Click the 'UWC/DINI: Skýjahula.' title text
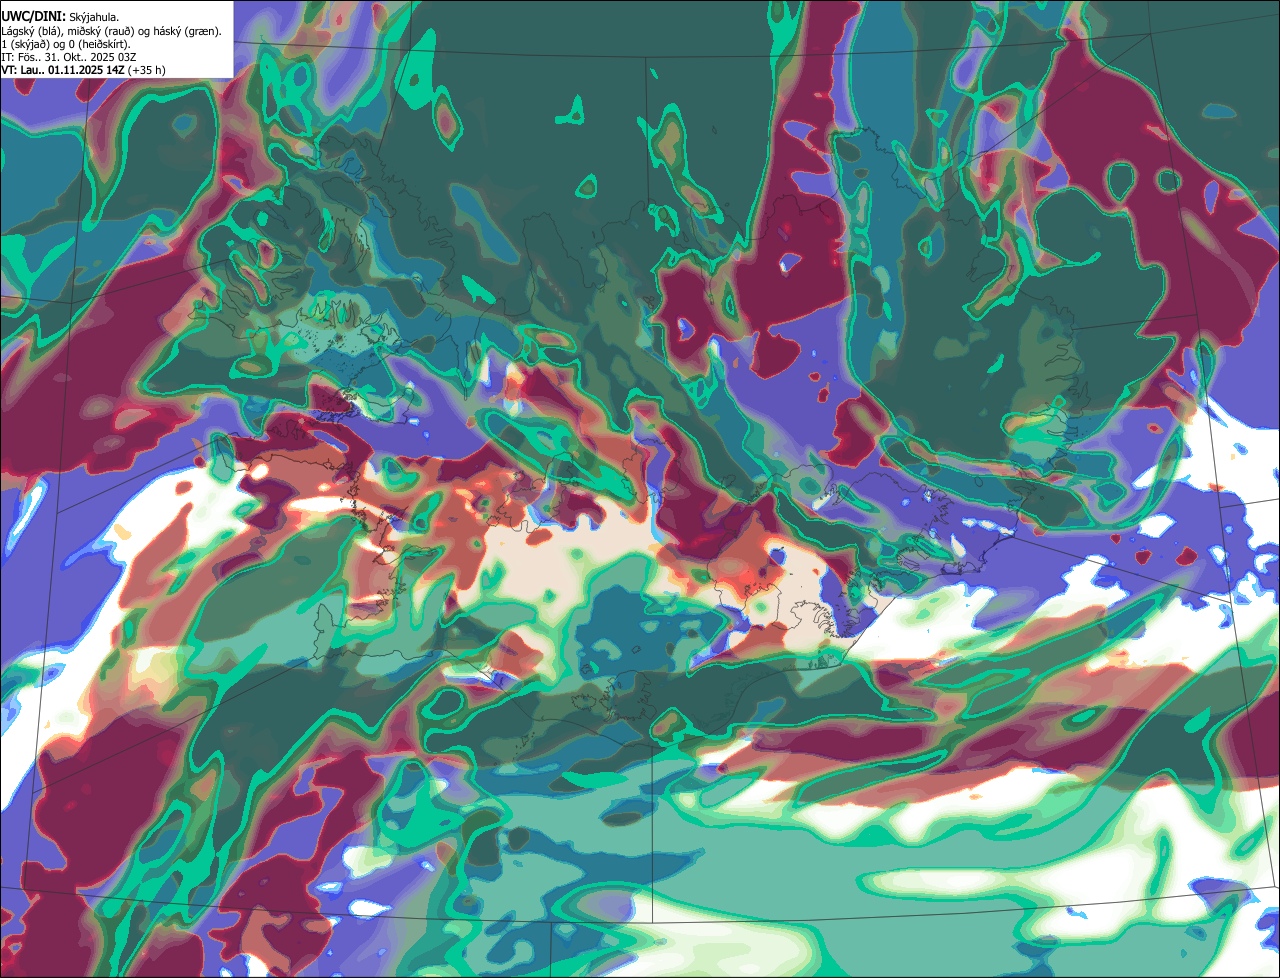Image resolution: width=1280 pixels, height=978 pixels. (60, 16)
